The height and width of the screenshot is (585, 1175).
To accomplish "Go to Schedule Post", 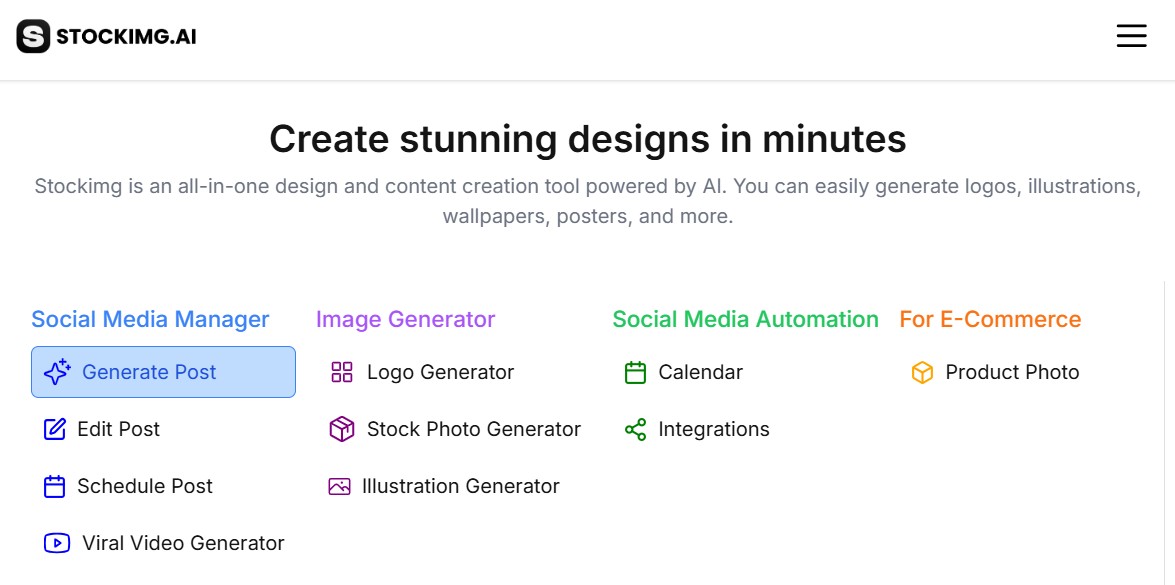I will pyautogui.click(x=145, y=486).
